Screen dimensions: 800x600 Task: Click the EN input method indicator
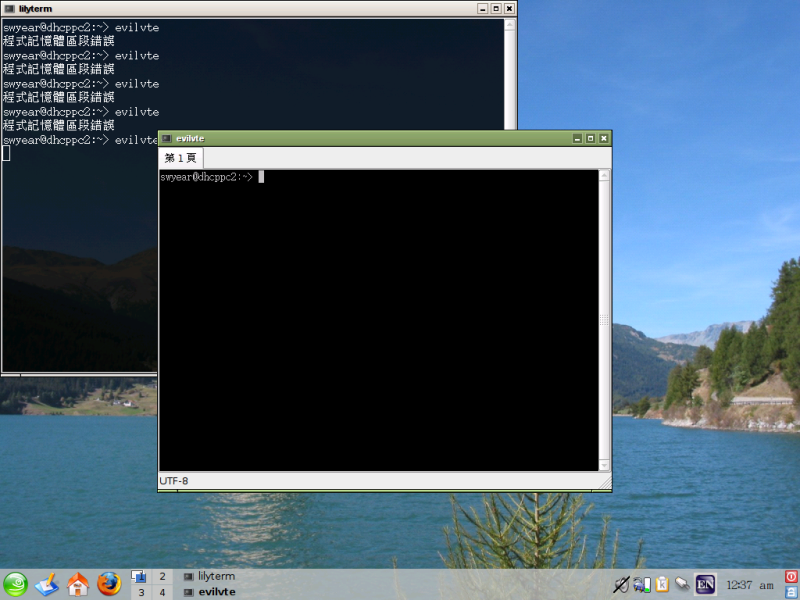click(706, 584)
